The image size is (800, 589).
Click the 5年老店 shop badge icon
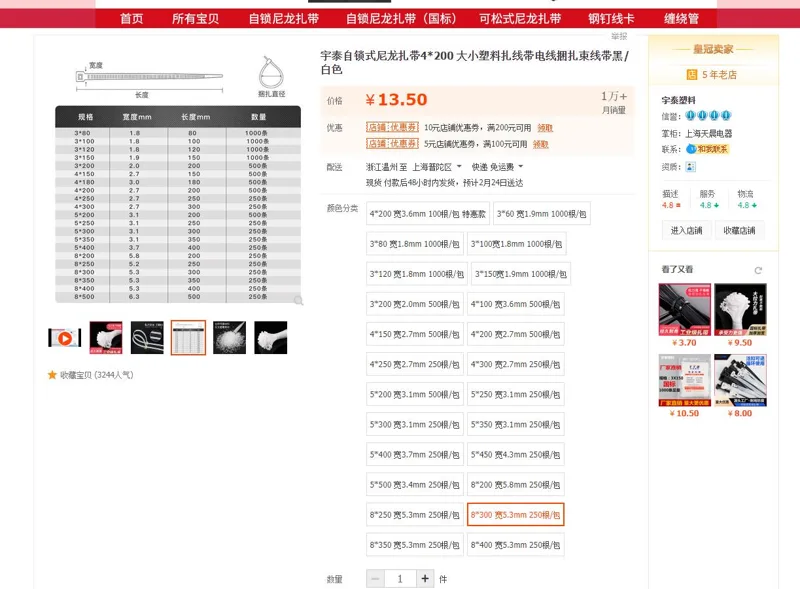pyautogui.click(x=691, y=75)
